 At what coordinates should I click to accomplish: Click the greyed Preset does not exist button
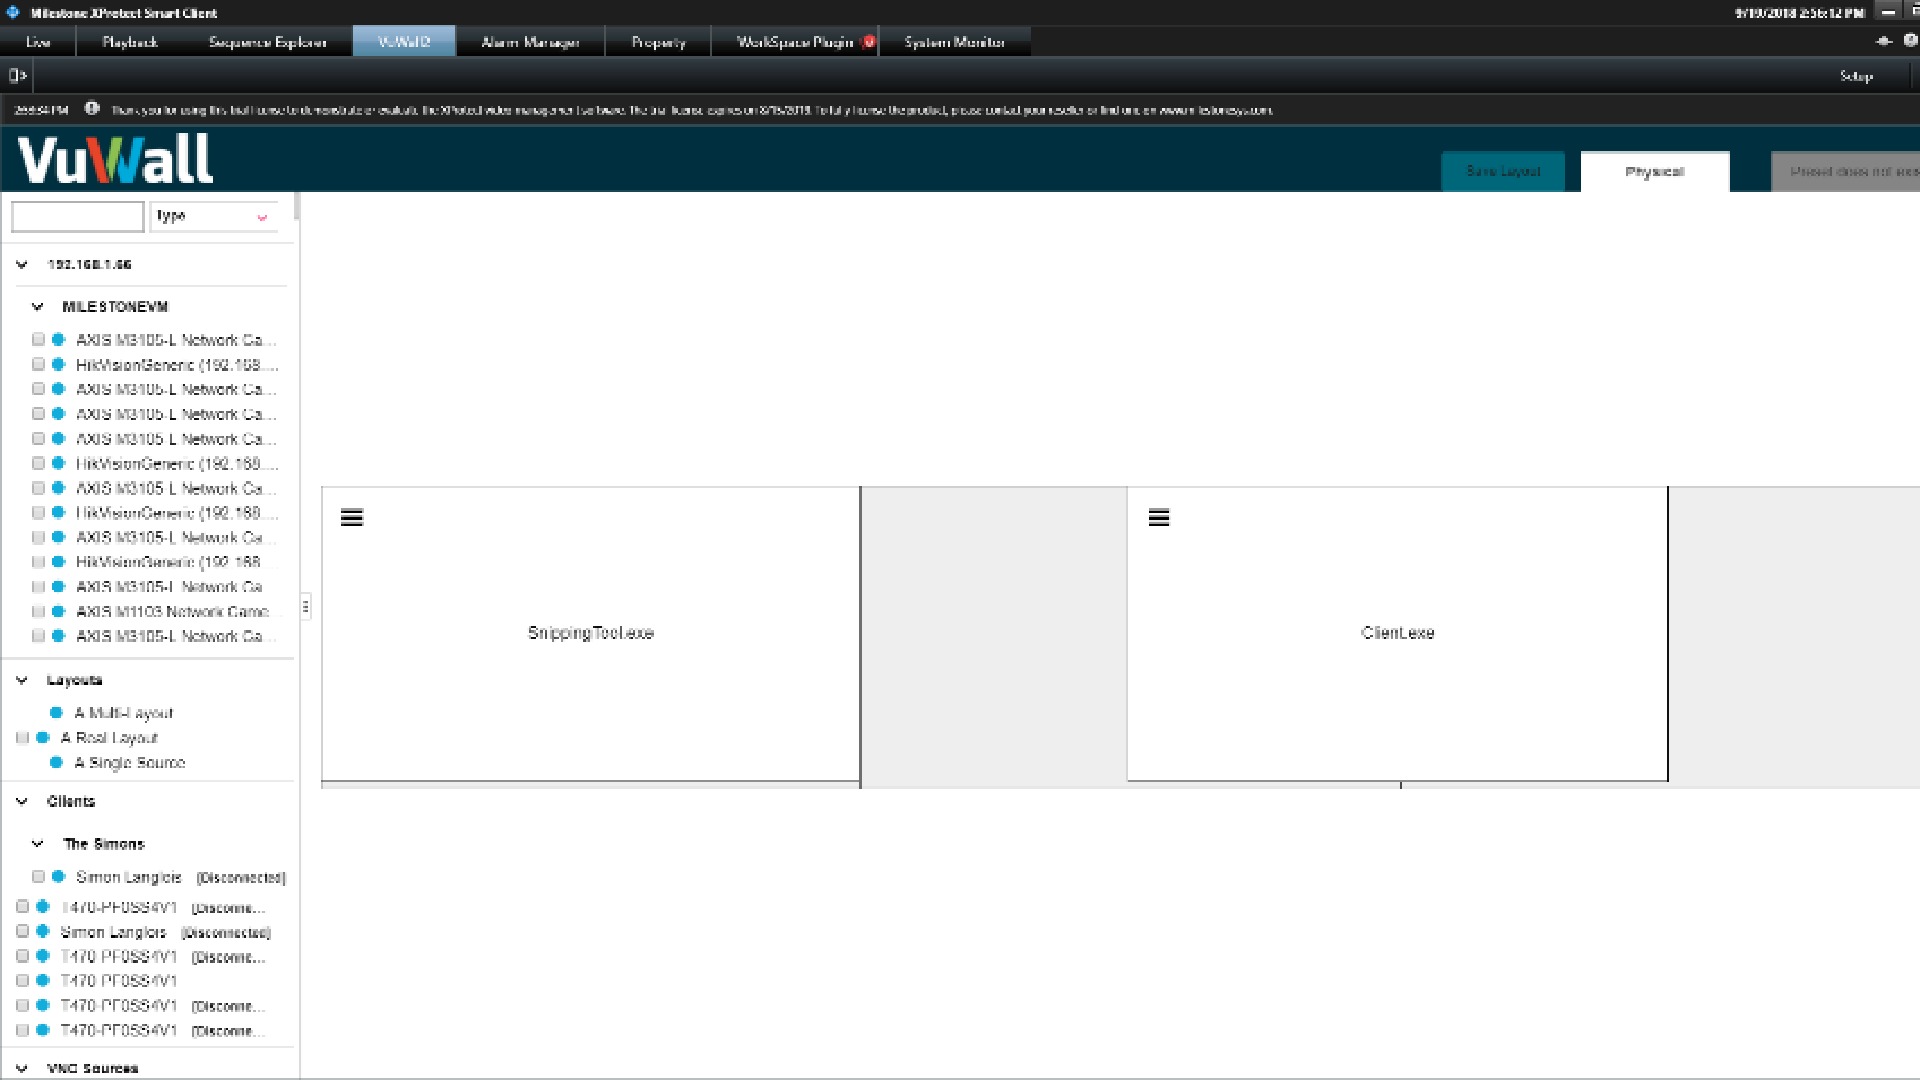(x=1845, y=172)
